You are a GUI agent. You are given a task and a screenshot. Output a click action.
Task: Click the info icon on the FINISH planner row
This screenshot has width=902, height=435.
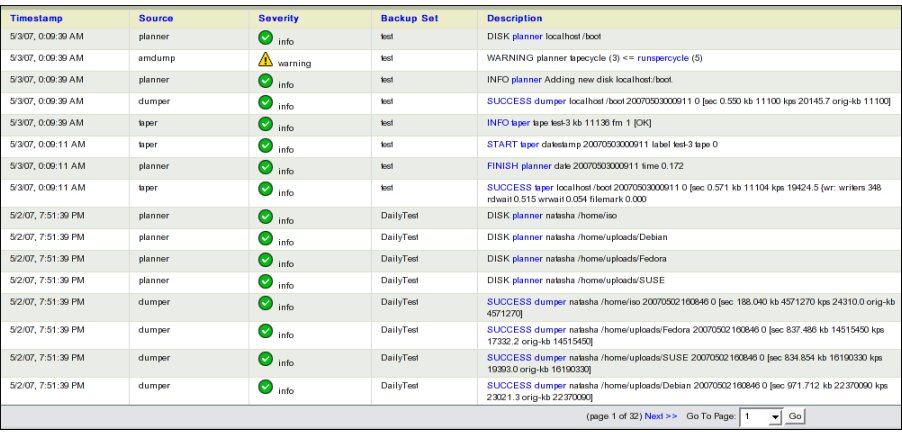(265, 167)
